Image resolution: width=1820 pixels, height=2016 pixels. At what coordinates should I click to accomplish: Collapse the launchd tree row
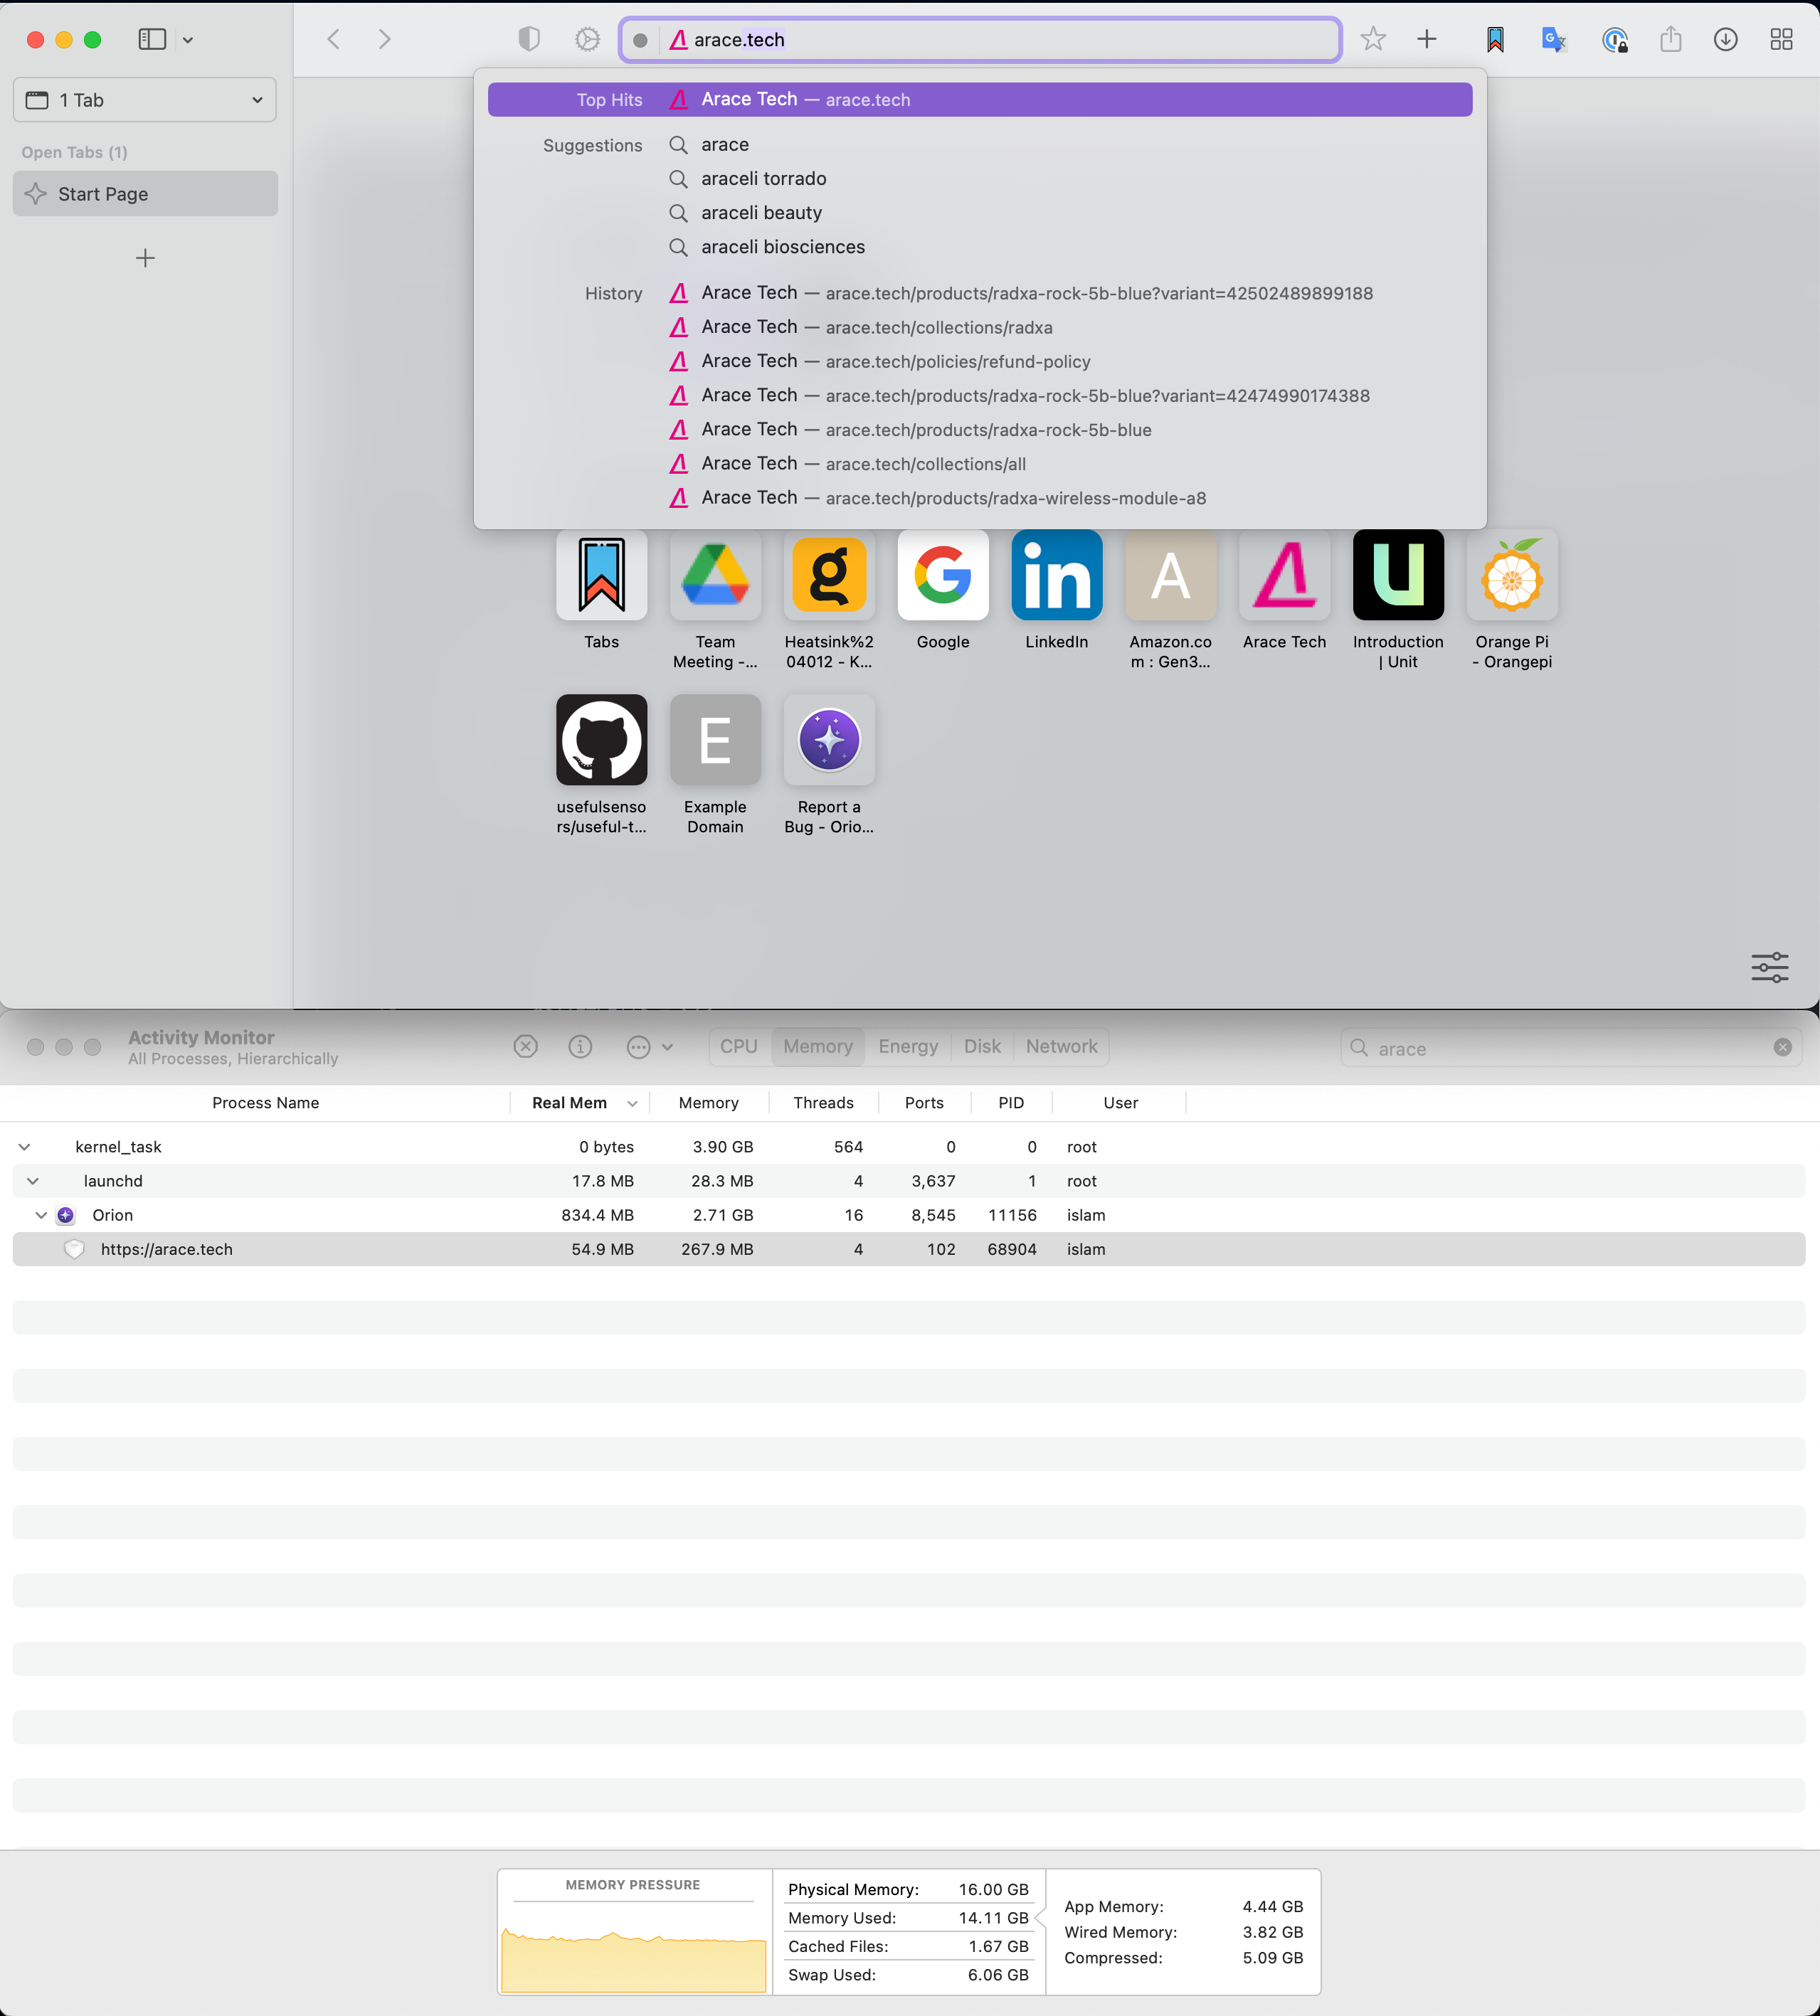click(x=33, y=1181)
